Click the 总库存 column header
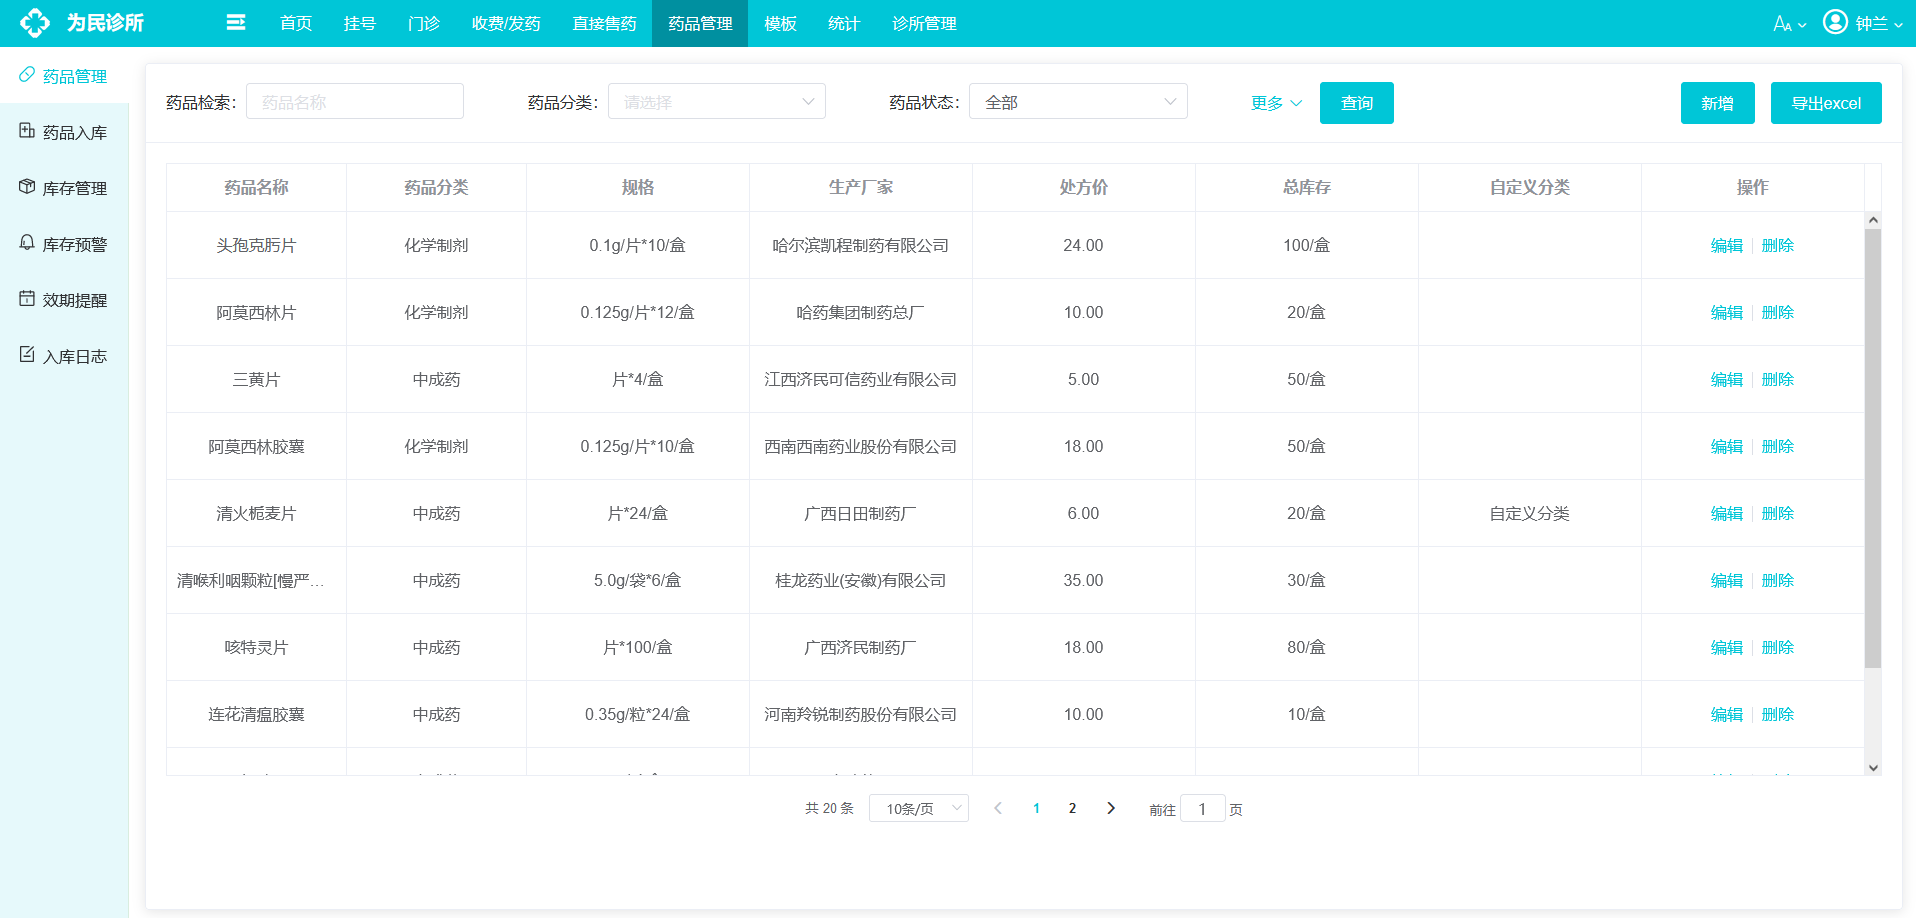The image size is (1916, 918). point(1307,187)
